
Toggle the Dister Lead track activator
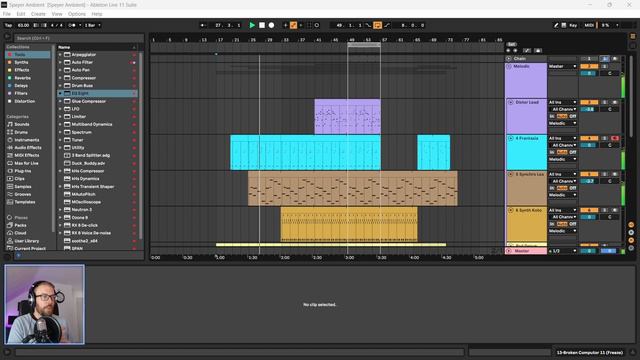(x=589, y=102)
